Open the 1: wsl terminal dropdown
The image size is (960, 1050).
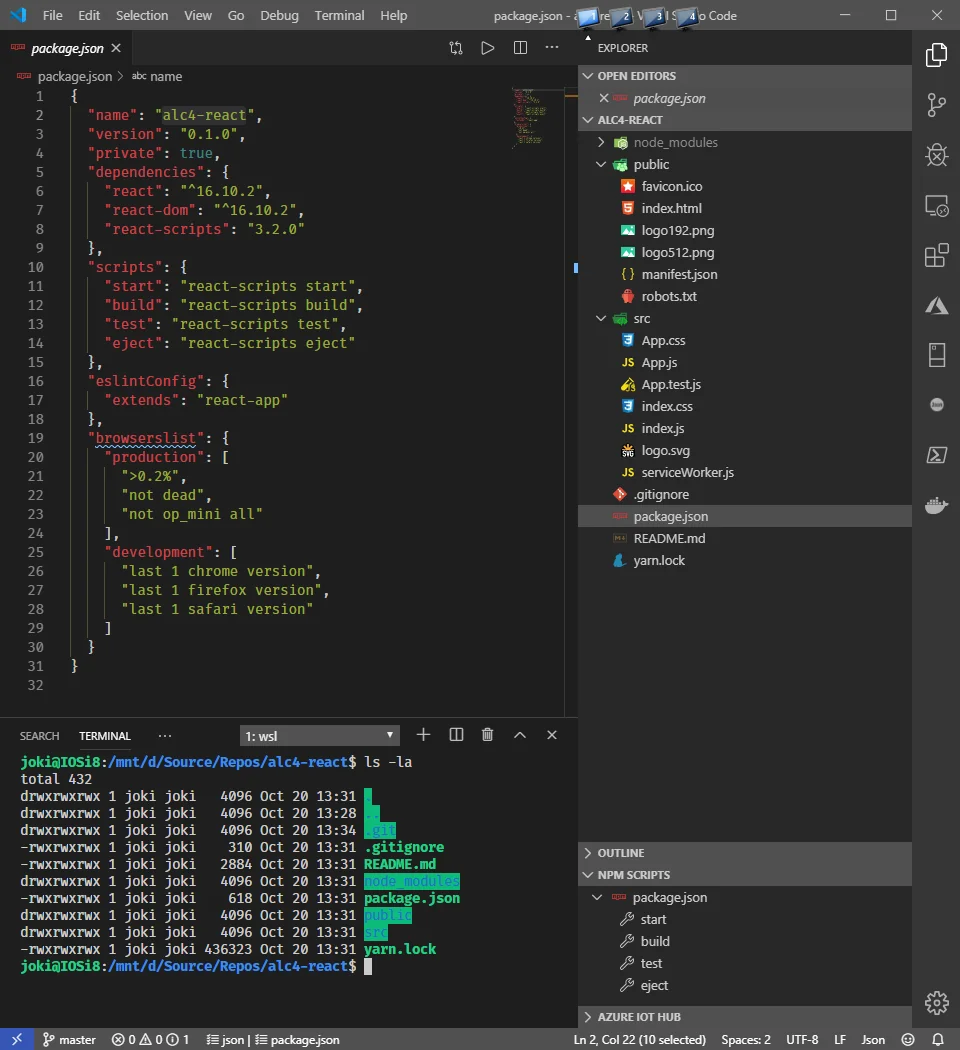(x=319, y=735)
